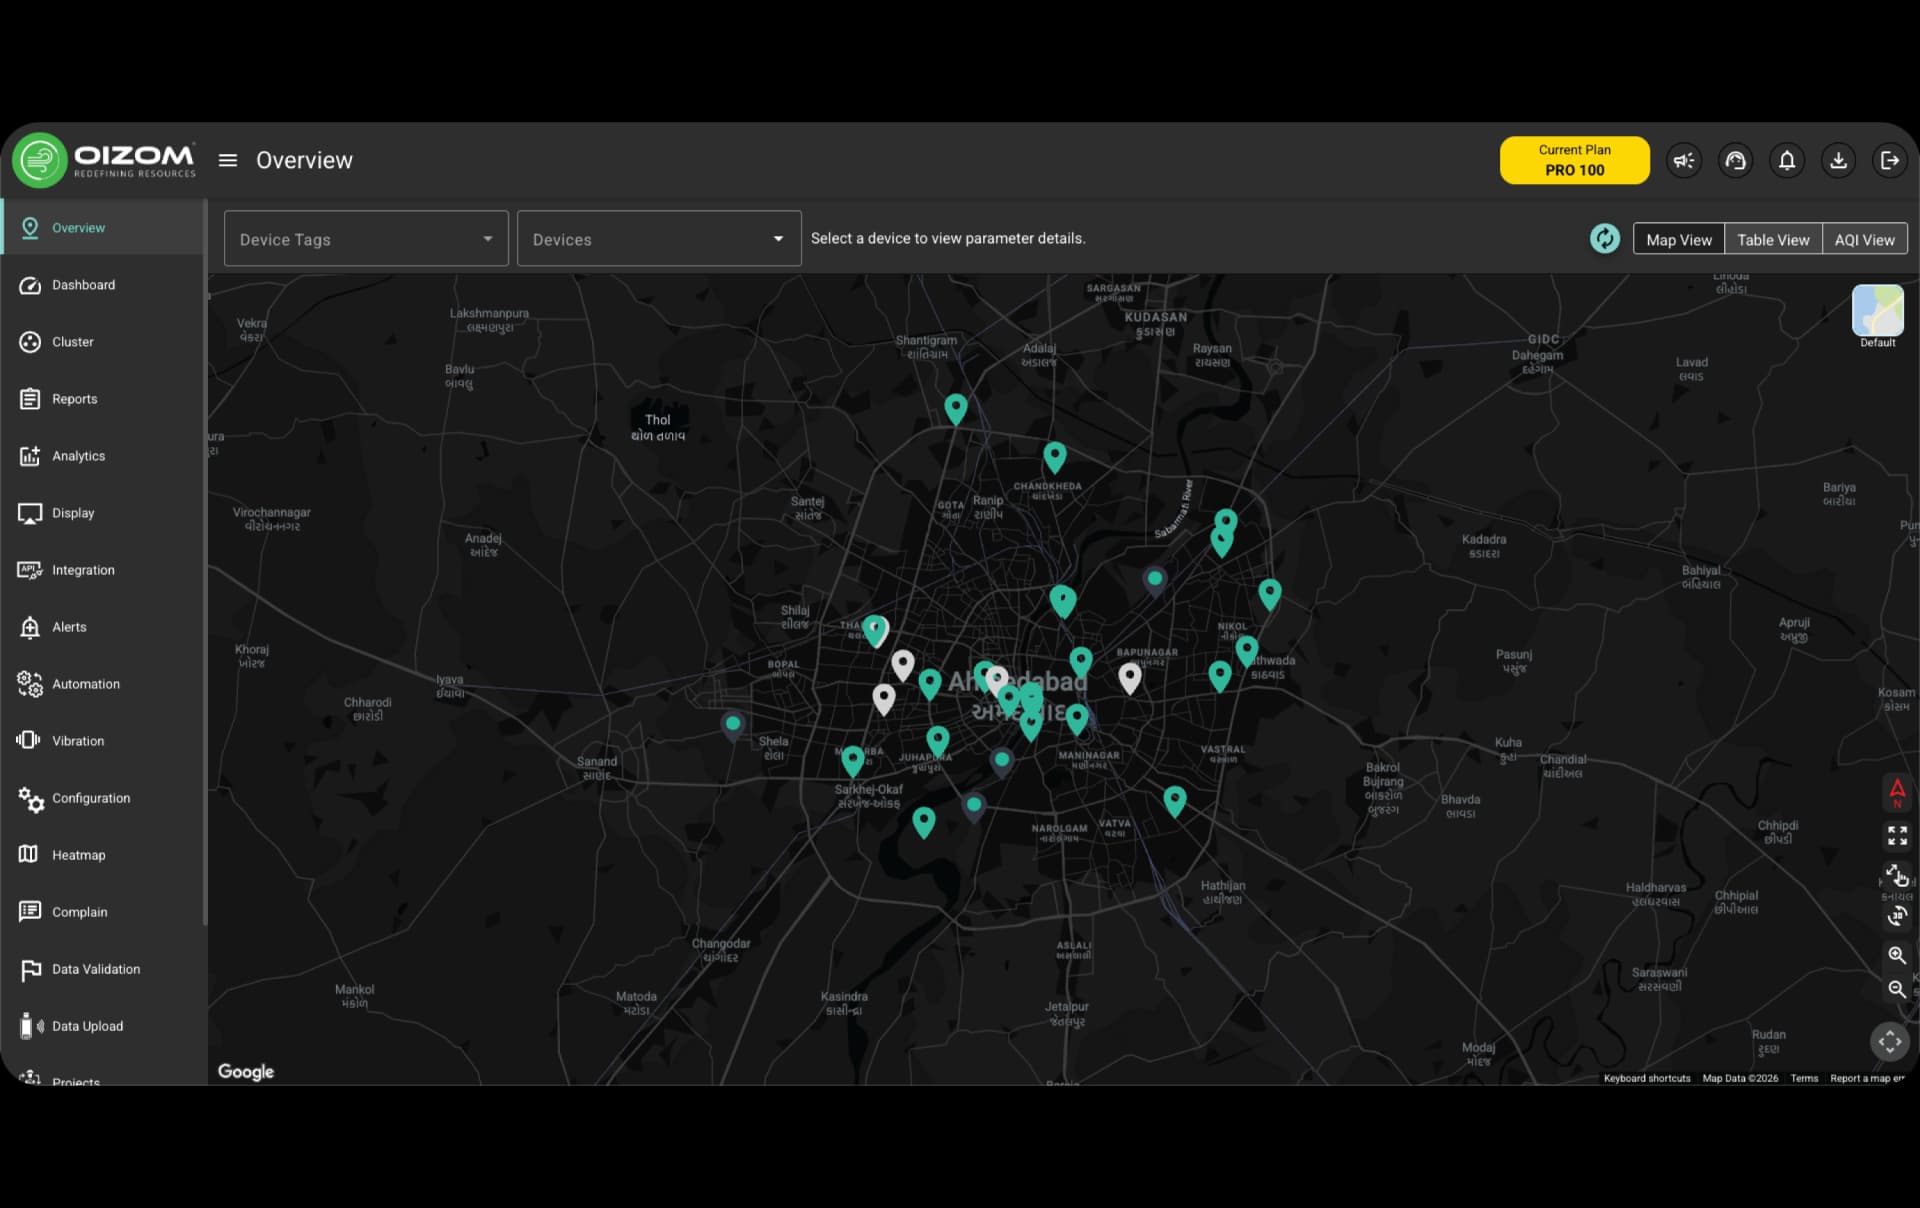The width and height of the screenshot is (1920, 1208).
Task: Open the Heatmap sidebar icon
Action: pyautogui.click(x=79, y=854)
